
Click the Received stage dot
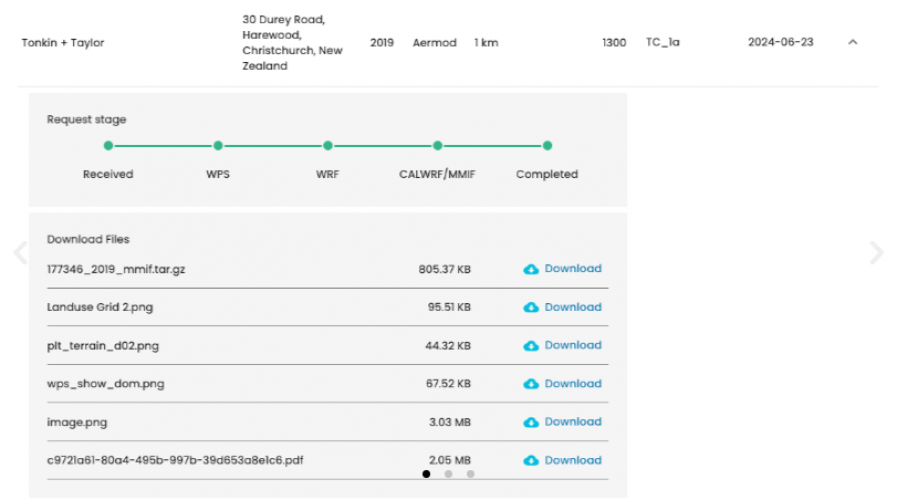point(108,146)
